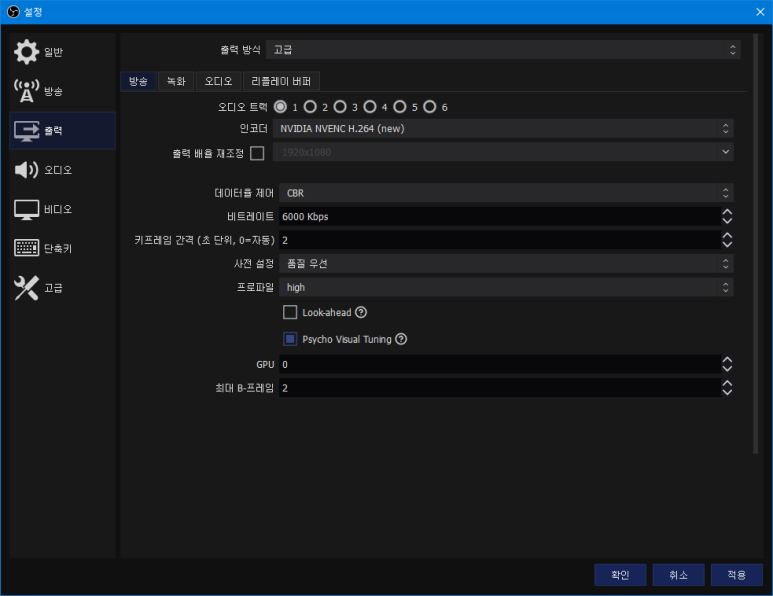Viewport: 773px width, 596px height.
Task: Click the 최대 B-프레임 value field
Action: coord(500,388)
